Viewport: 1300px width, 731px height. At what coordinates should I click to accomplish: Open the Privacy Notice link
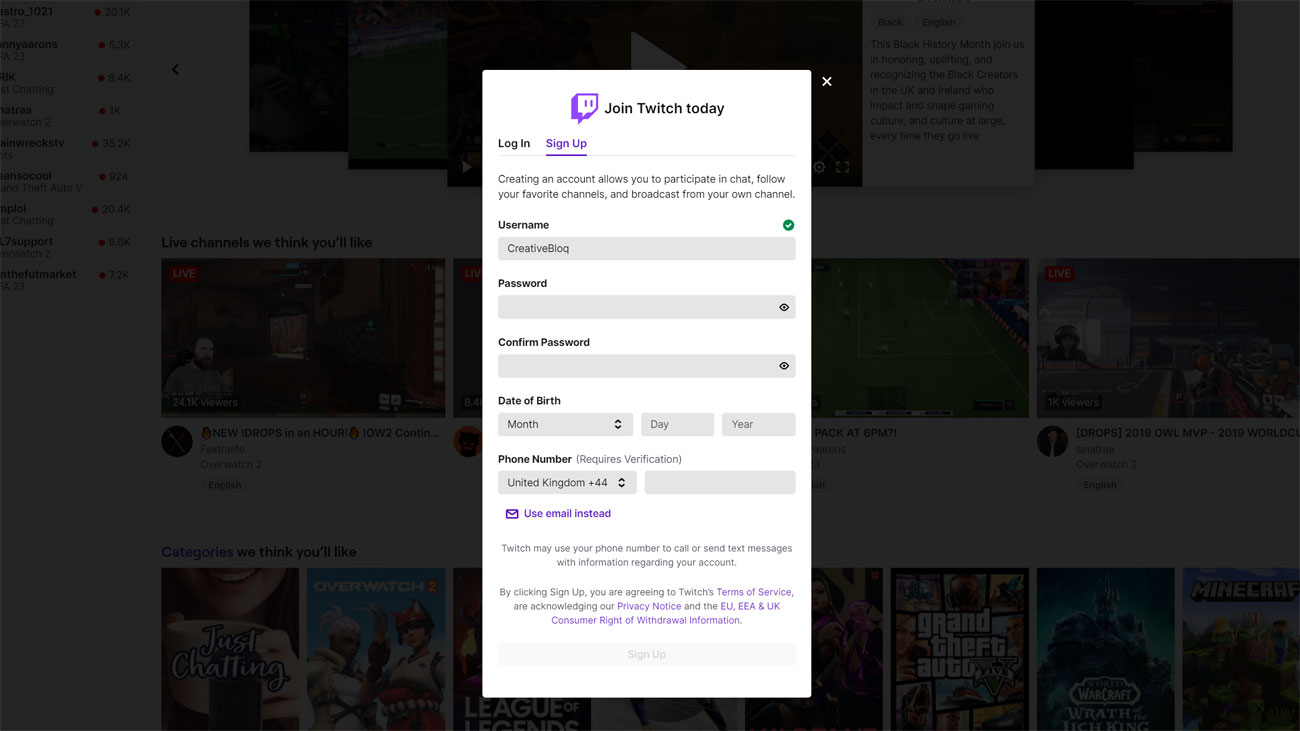click(649, 606)
